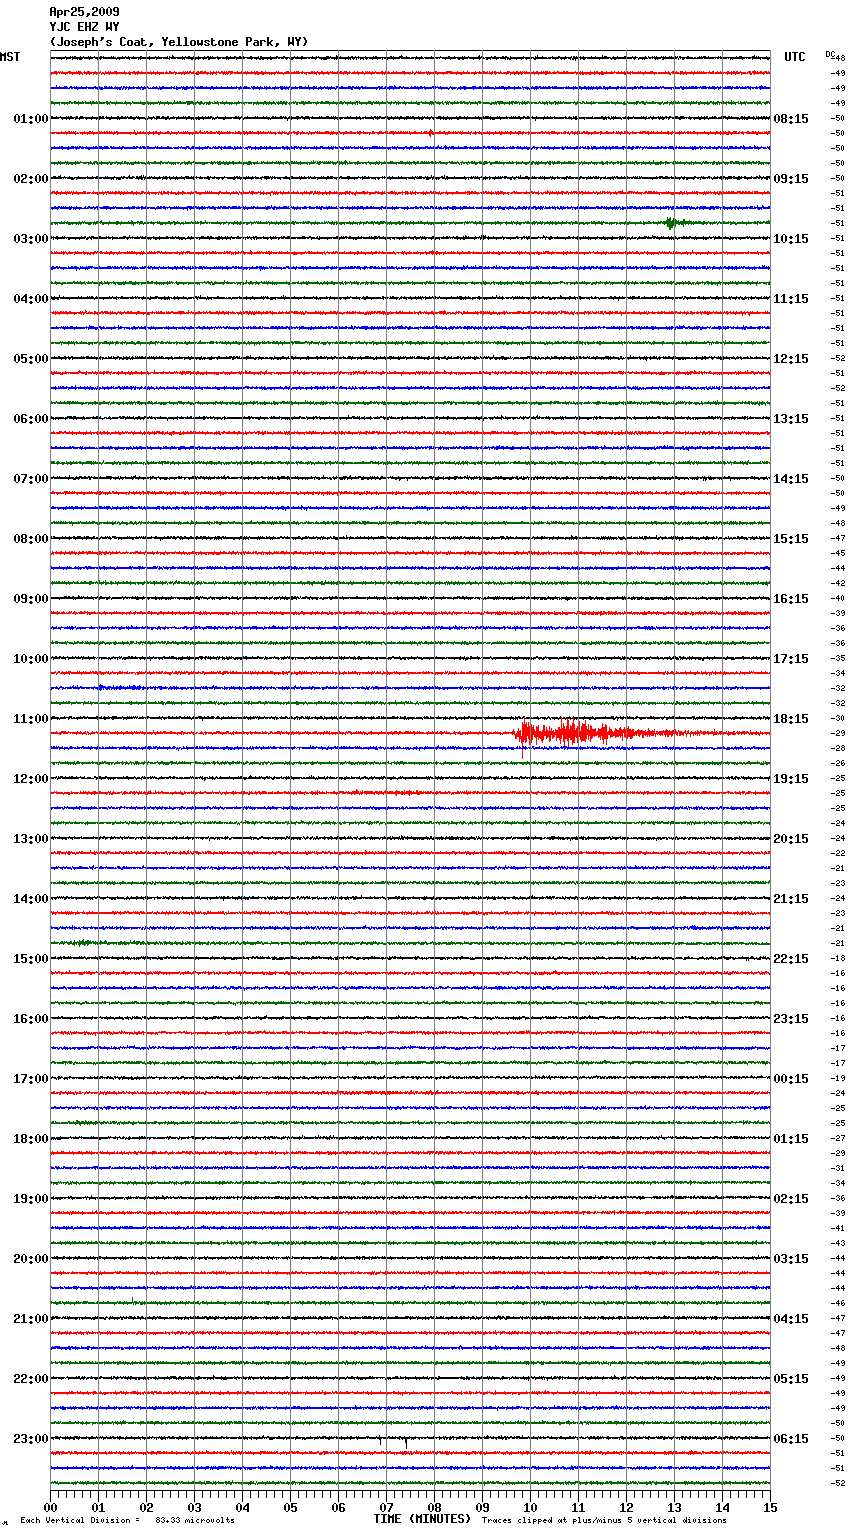Viewport: 850px width, 1534px height.
Task: Click the 15 minute tick label on axis
Action: point(770,1508)
